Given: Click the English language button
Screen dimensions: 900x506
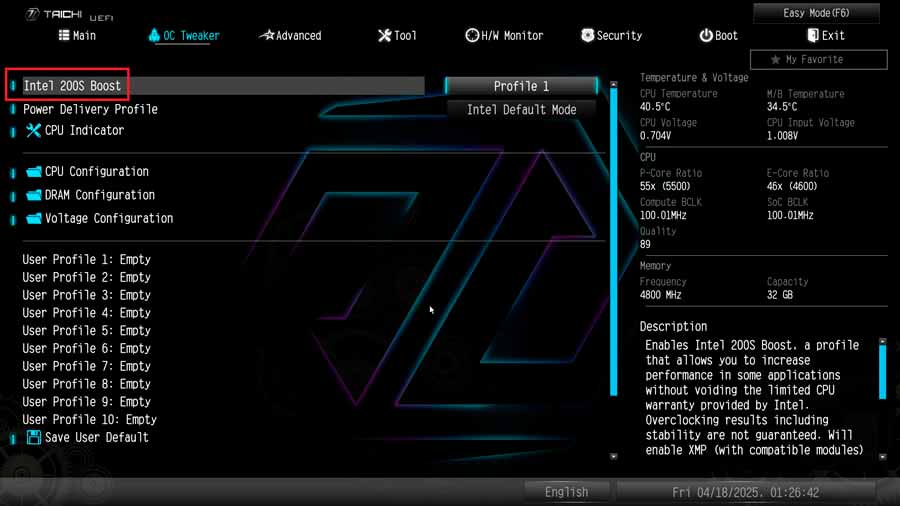Looking at the screenshot, I should pyautogui.click(x=566, y=492).
